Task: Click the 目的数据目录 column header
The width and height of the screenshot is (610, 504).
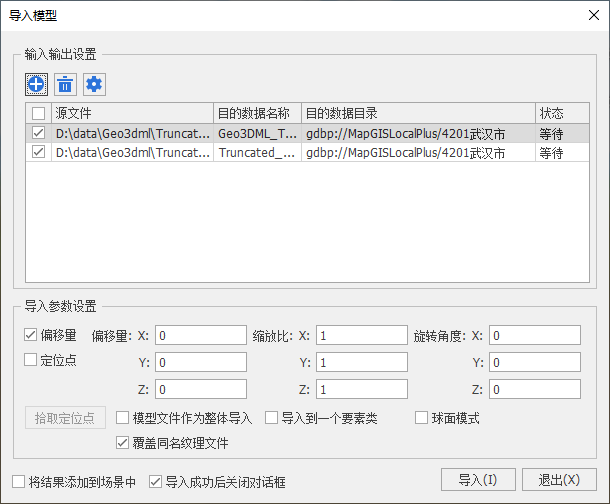Action: tap(417, 113)
